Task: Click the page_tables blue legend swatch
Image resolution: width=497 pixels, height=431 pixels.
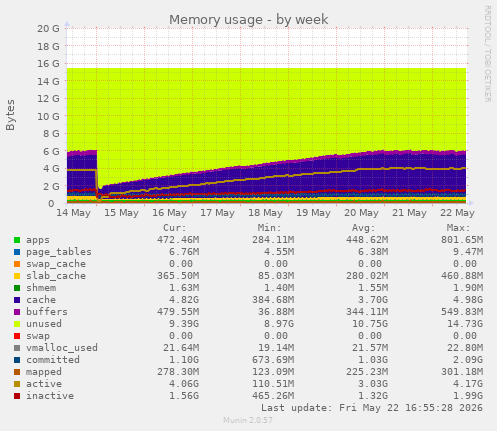Action: pos(17,252)
